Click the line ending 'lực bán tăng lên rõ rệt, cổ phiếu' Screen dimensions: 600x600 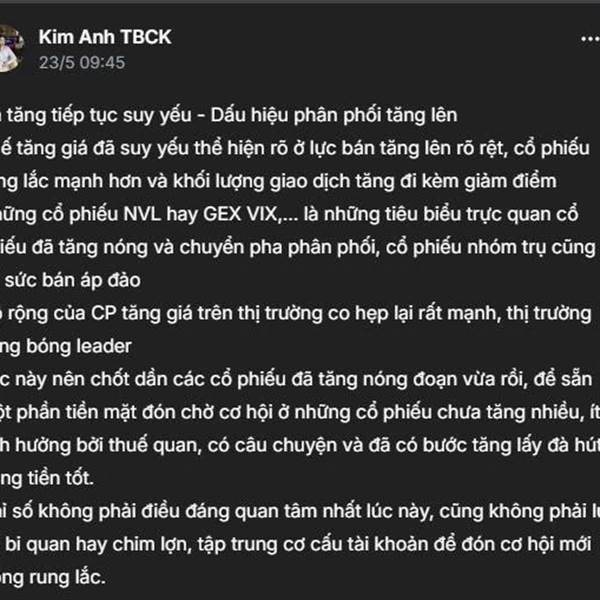[x=295, y=148]
